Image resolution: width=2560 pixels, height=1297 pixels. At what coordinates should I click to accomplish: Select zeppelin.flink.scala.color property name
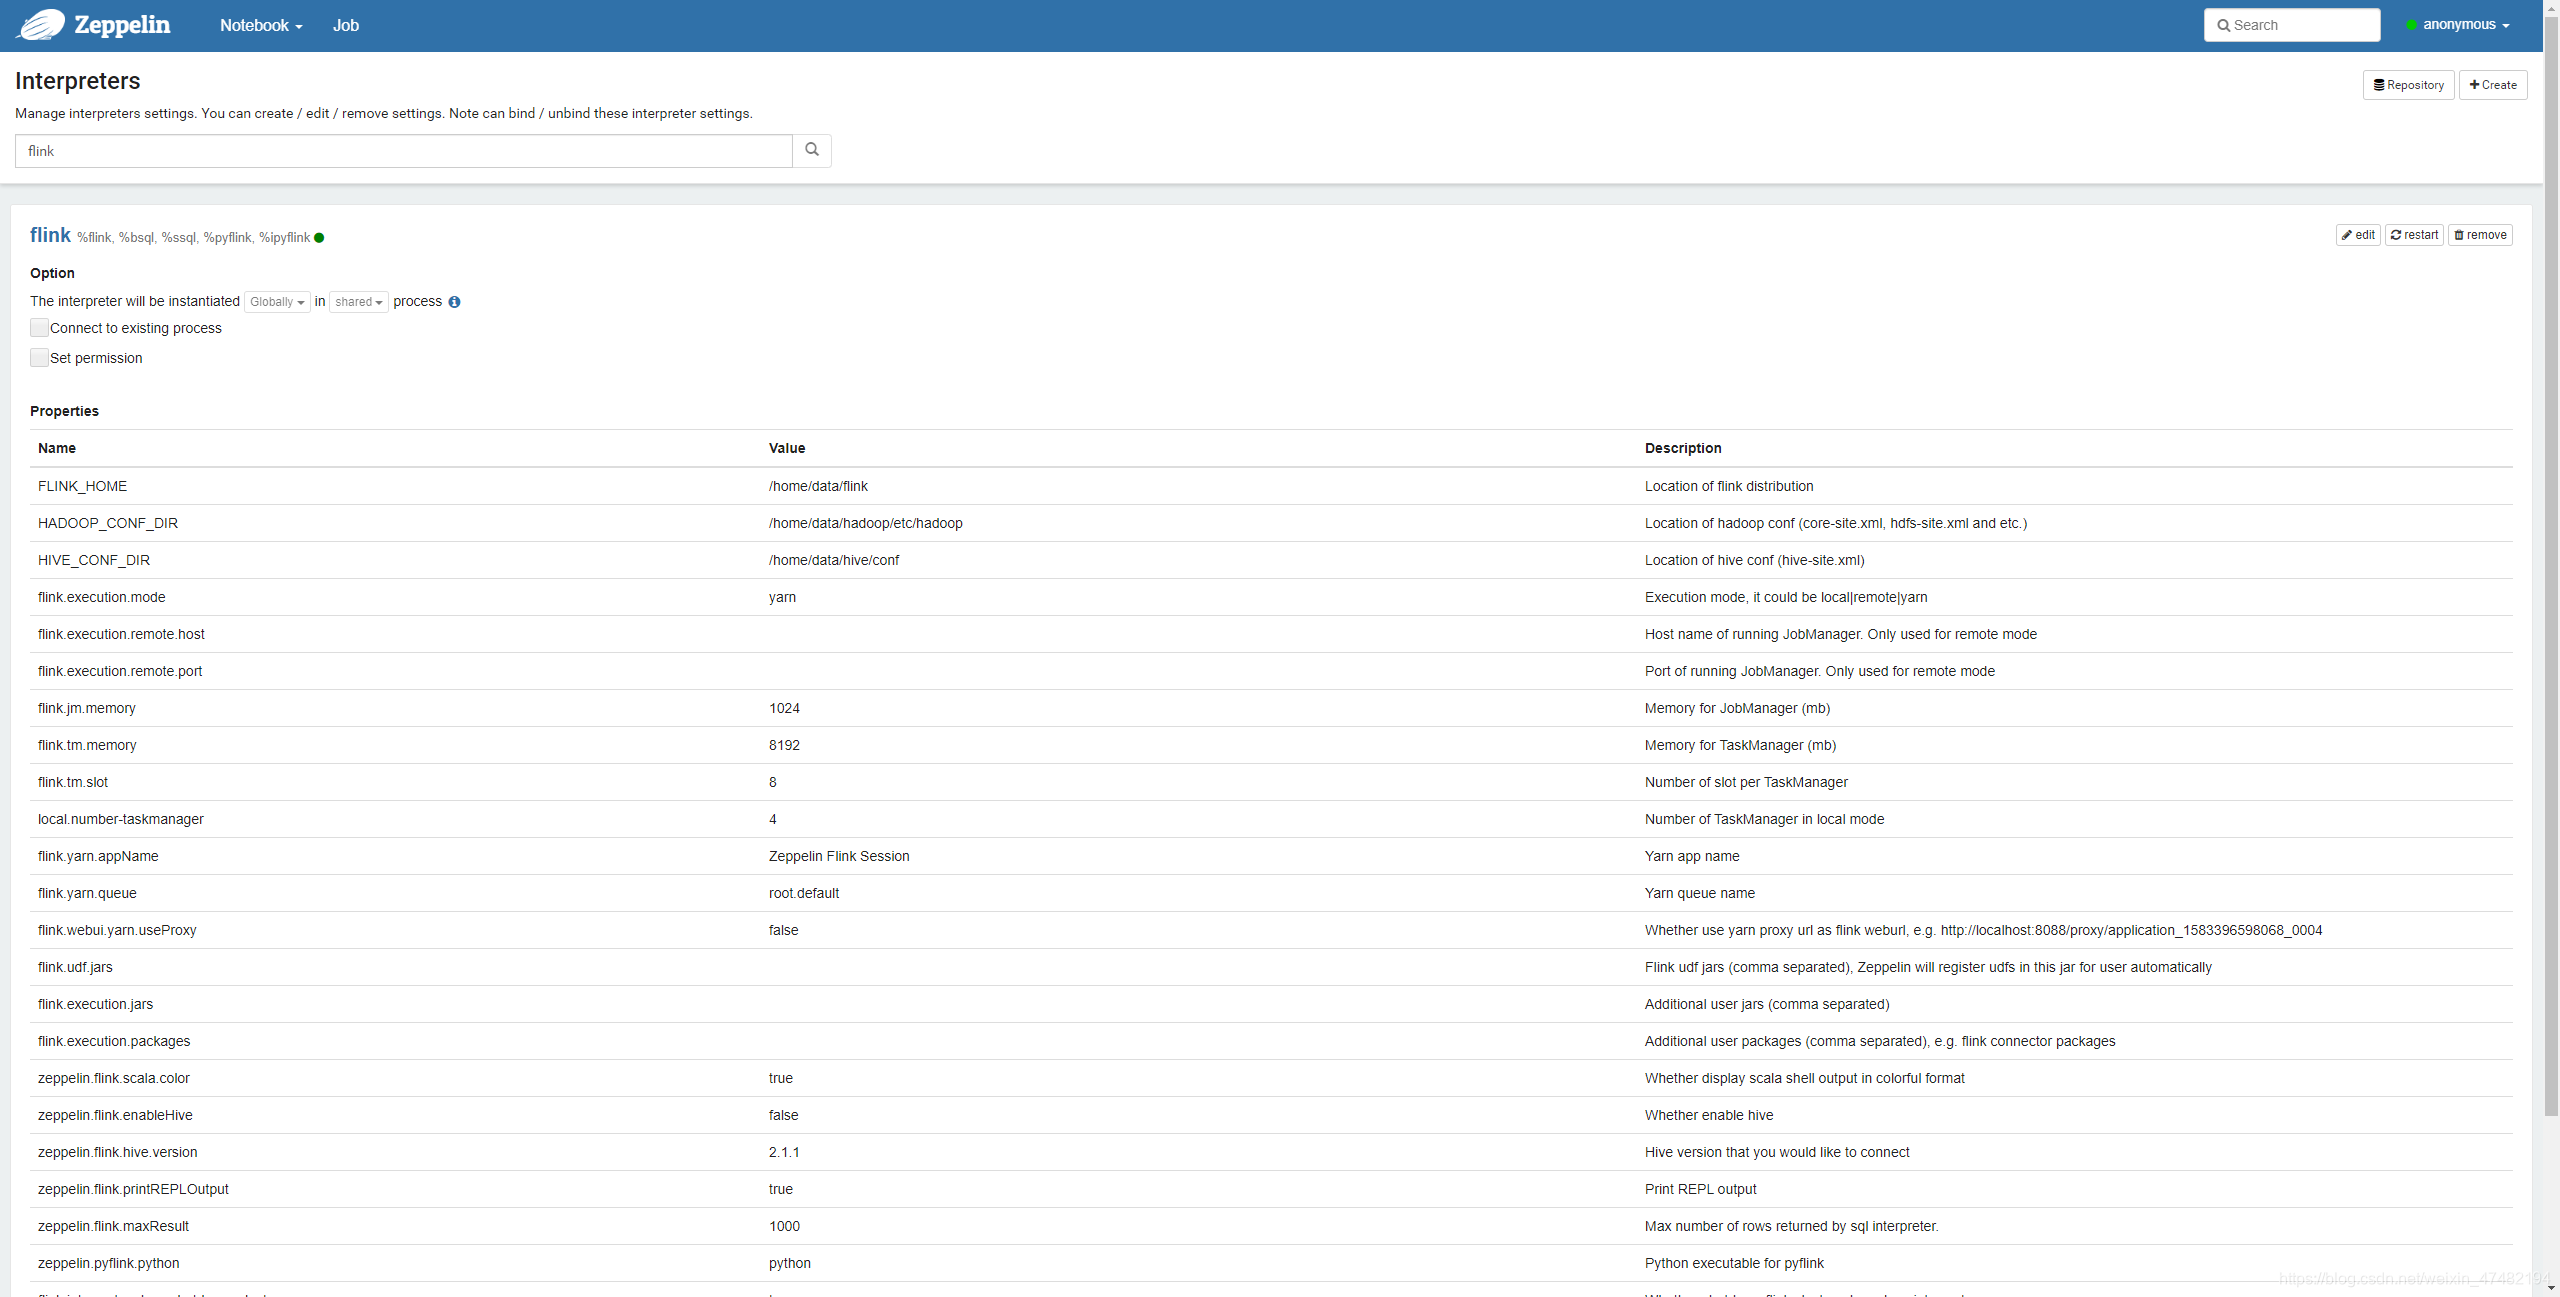pyautogui.click(x=114, y=1078)
